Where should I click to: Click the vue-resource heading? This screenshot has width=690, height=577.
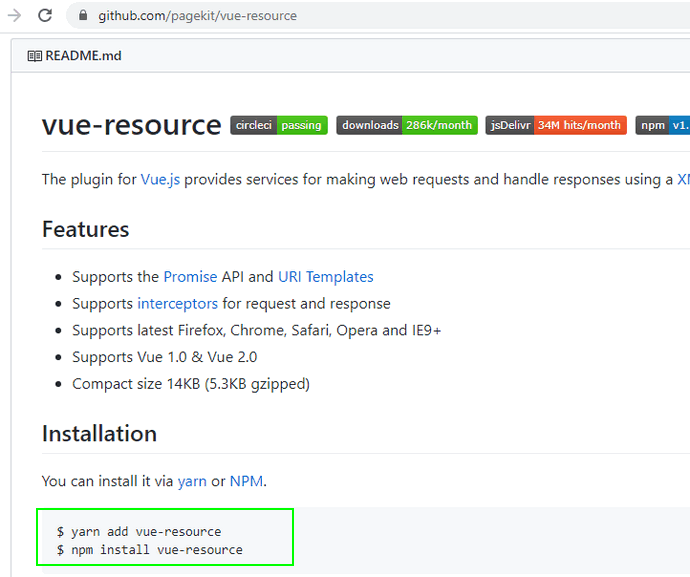(132, 125)
